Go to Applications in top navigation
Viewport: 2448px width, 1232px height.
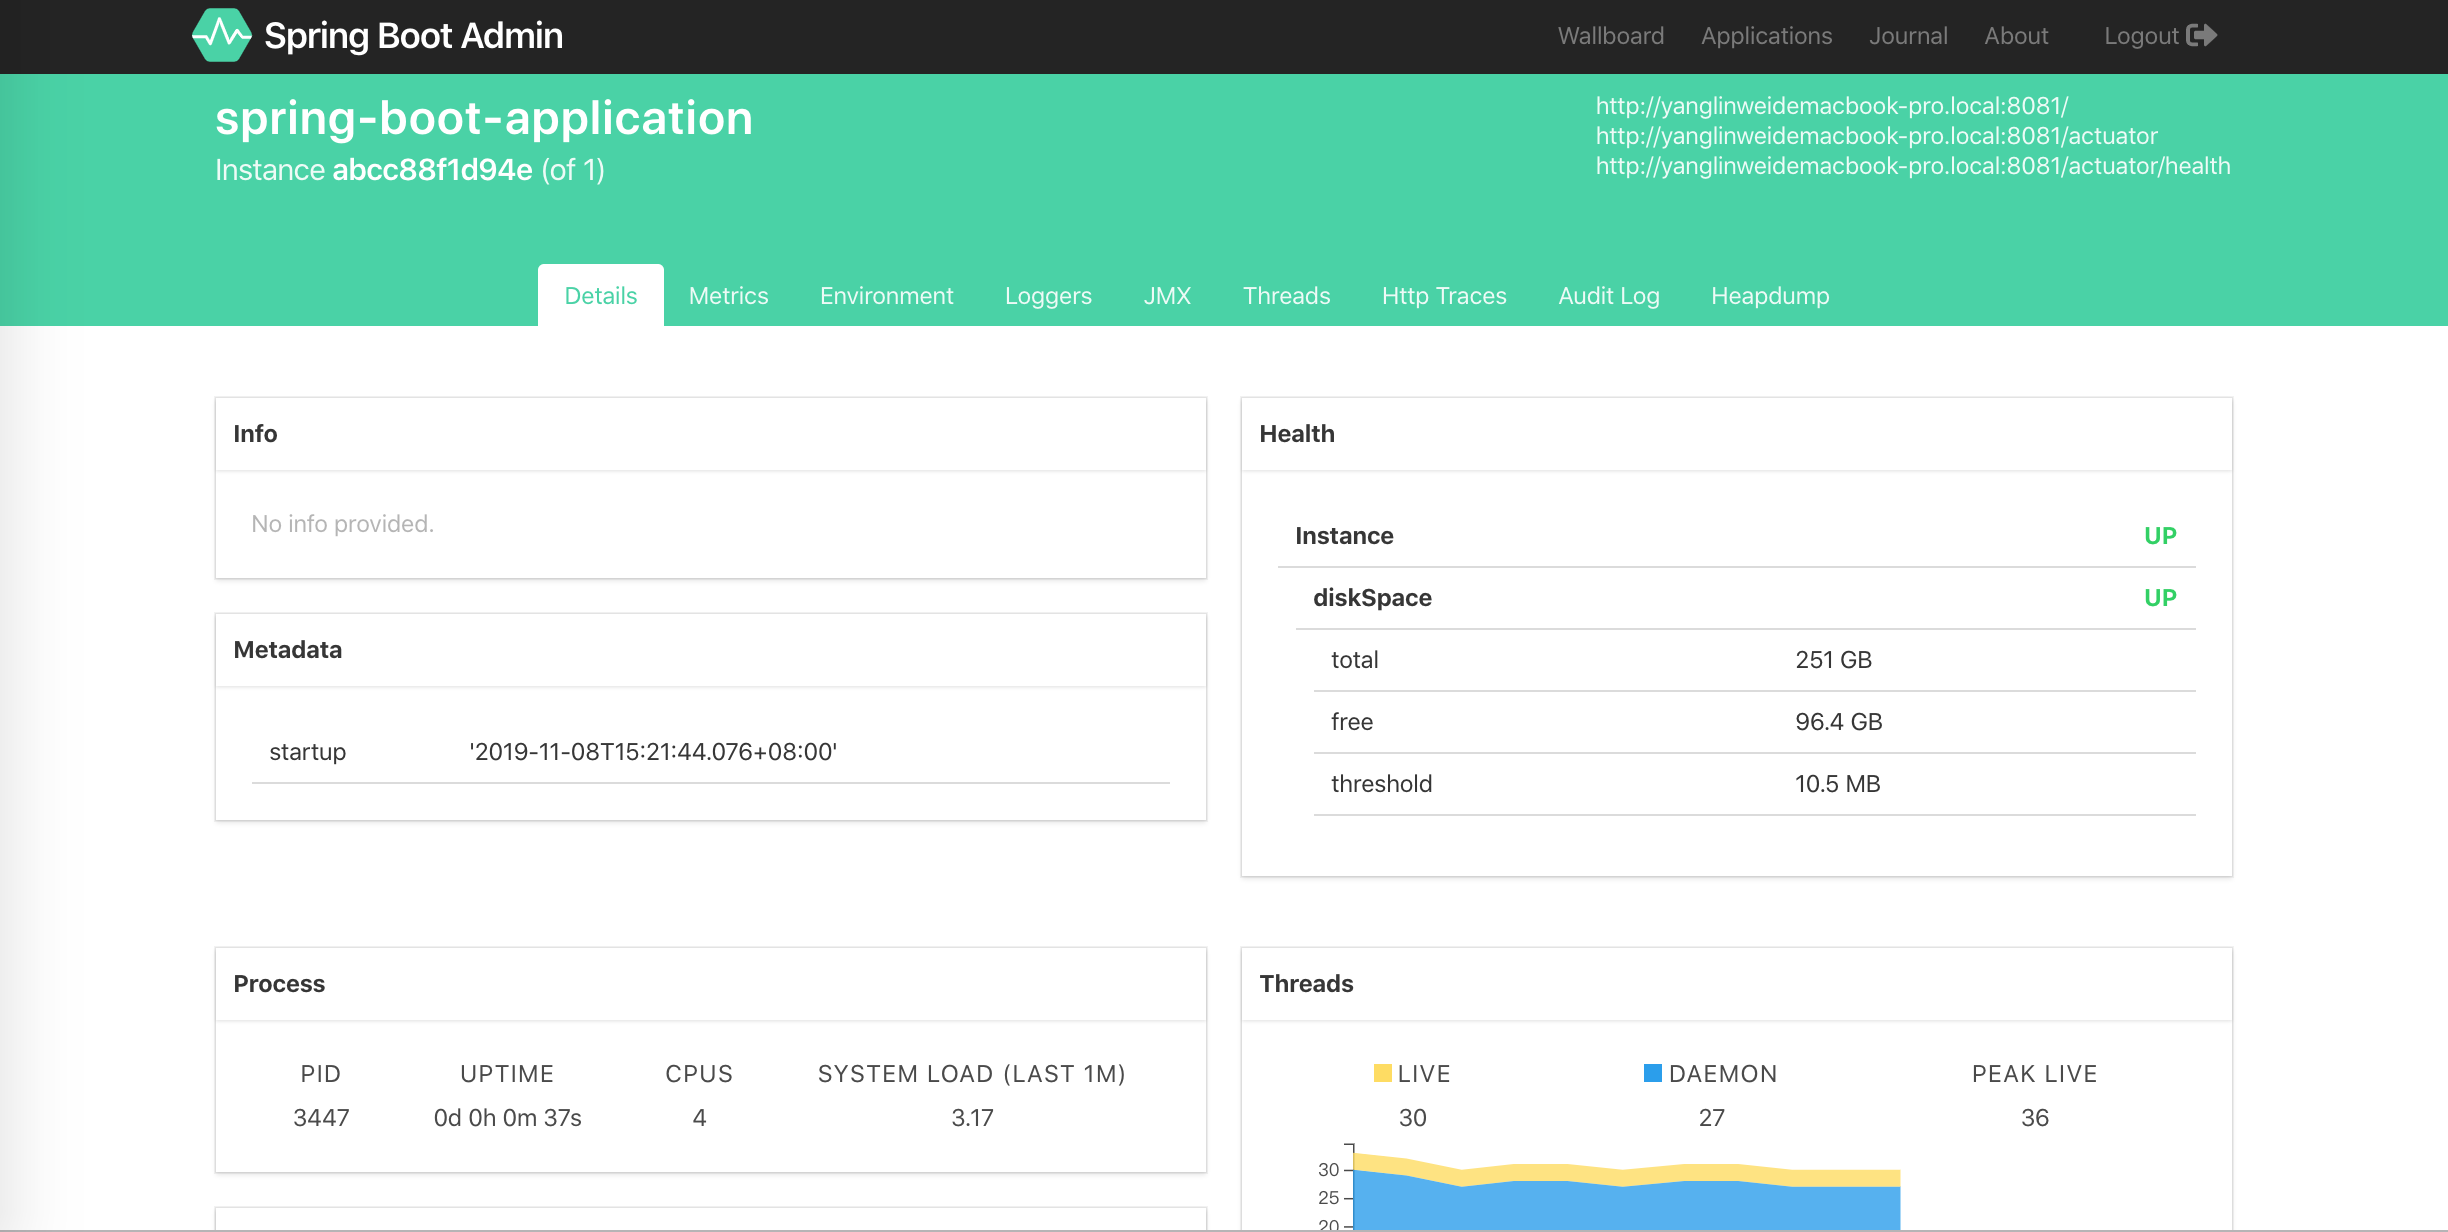coord(1766,36)
